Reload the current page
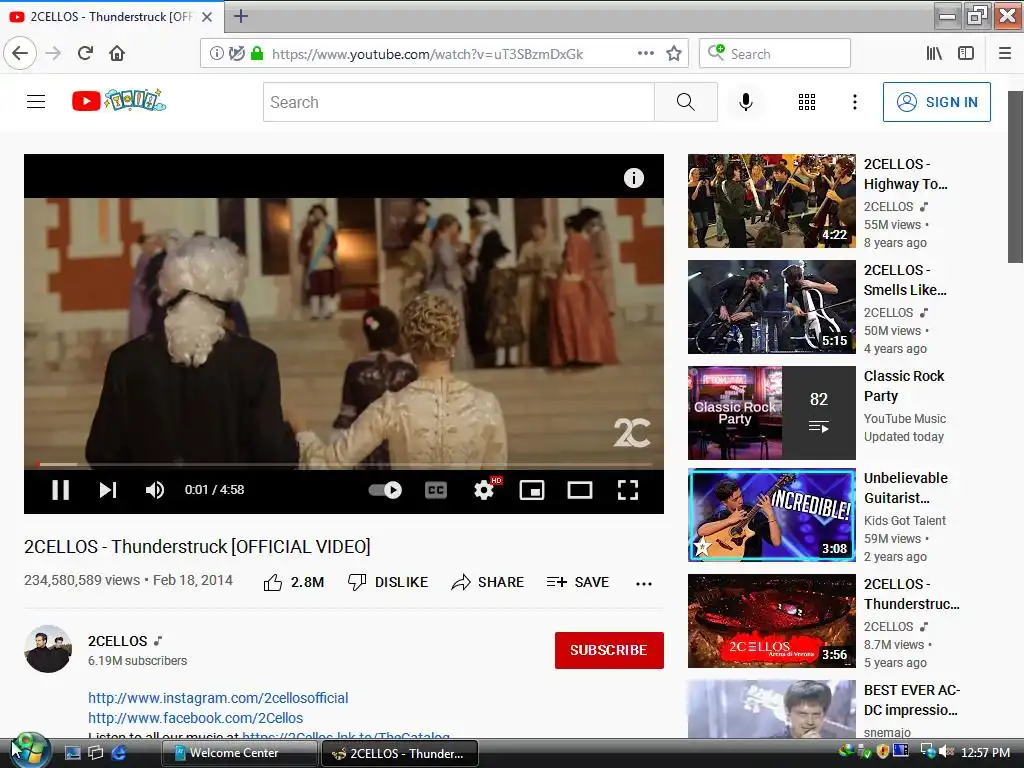The height and width of the screenshot is (768, 1024). click(86, 53)
